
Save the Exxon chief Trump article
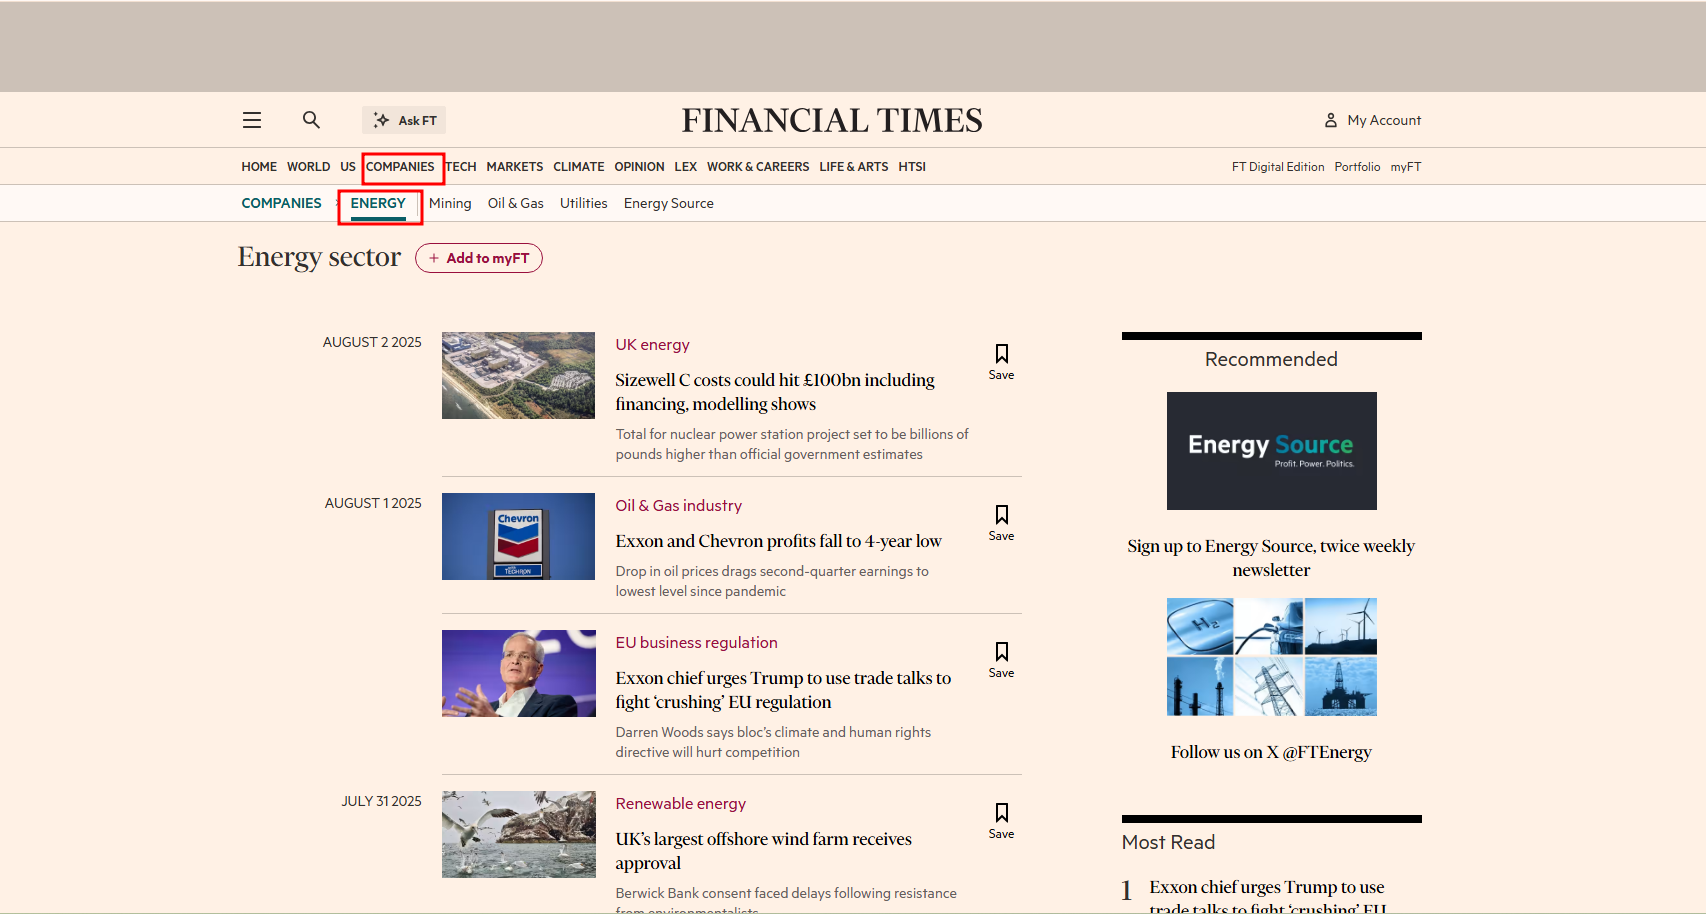click(1001, 659)
